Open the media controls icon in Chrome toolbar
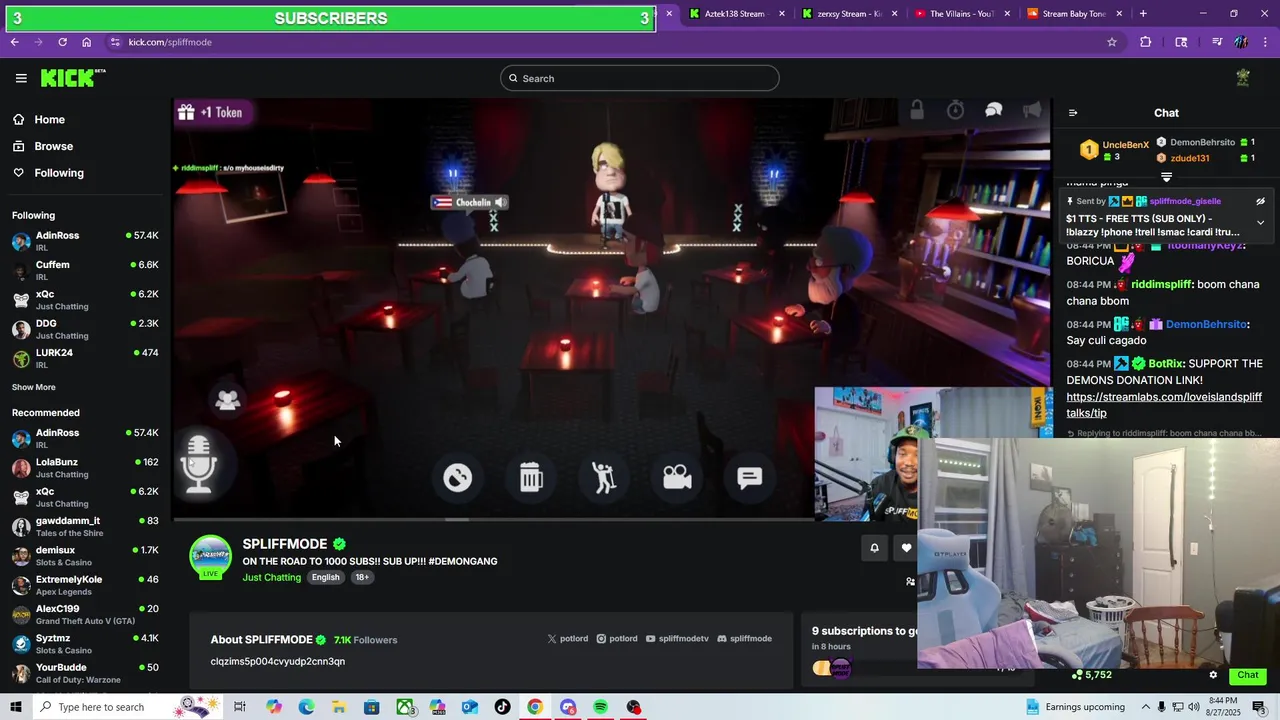The image size is (1280, 720). pyautogui.click(x=1217, y=42)
